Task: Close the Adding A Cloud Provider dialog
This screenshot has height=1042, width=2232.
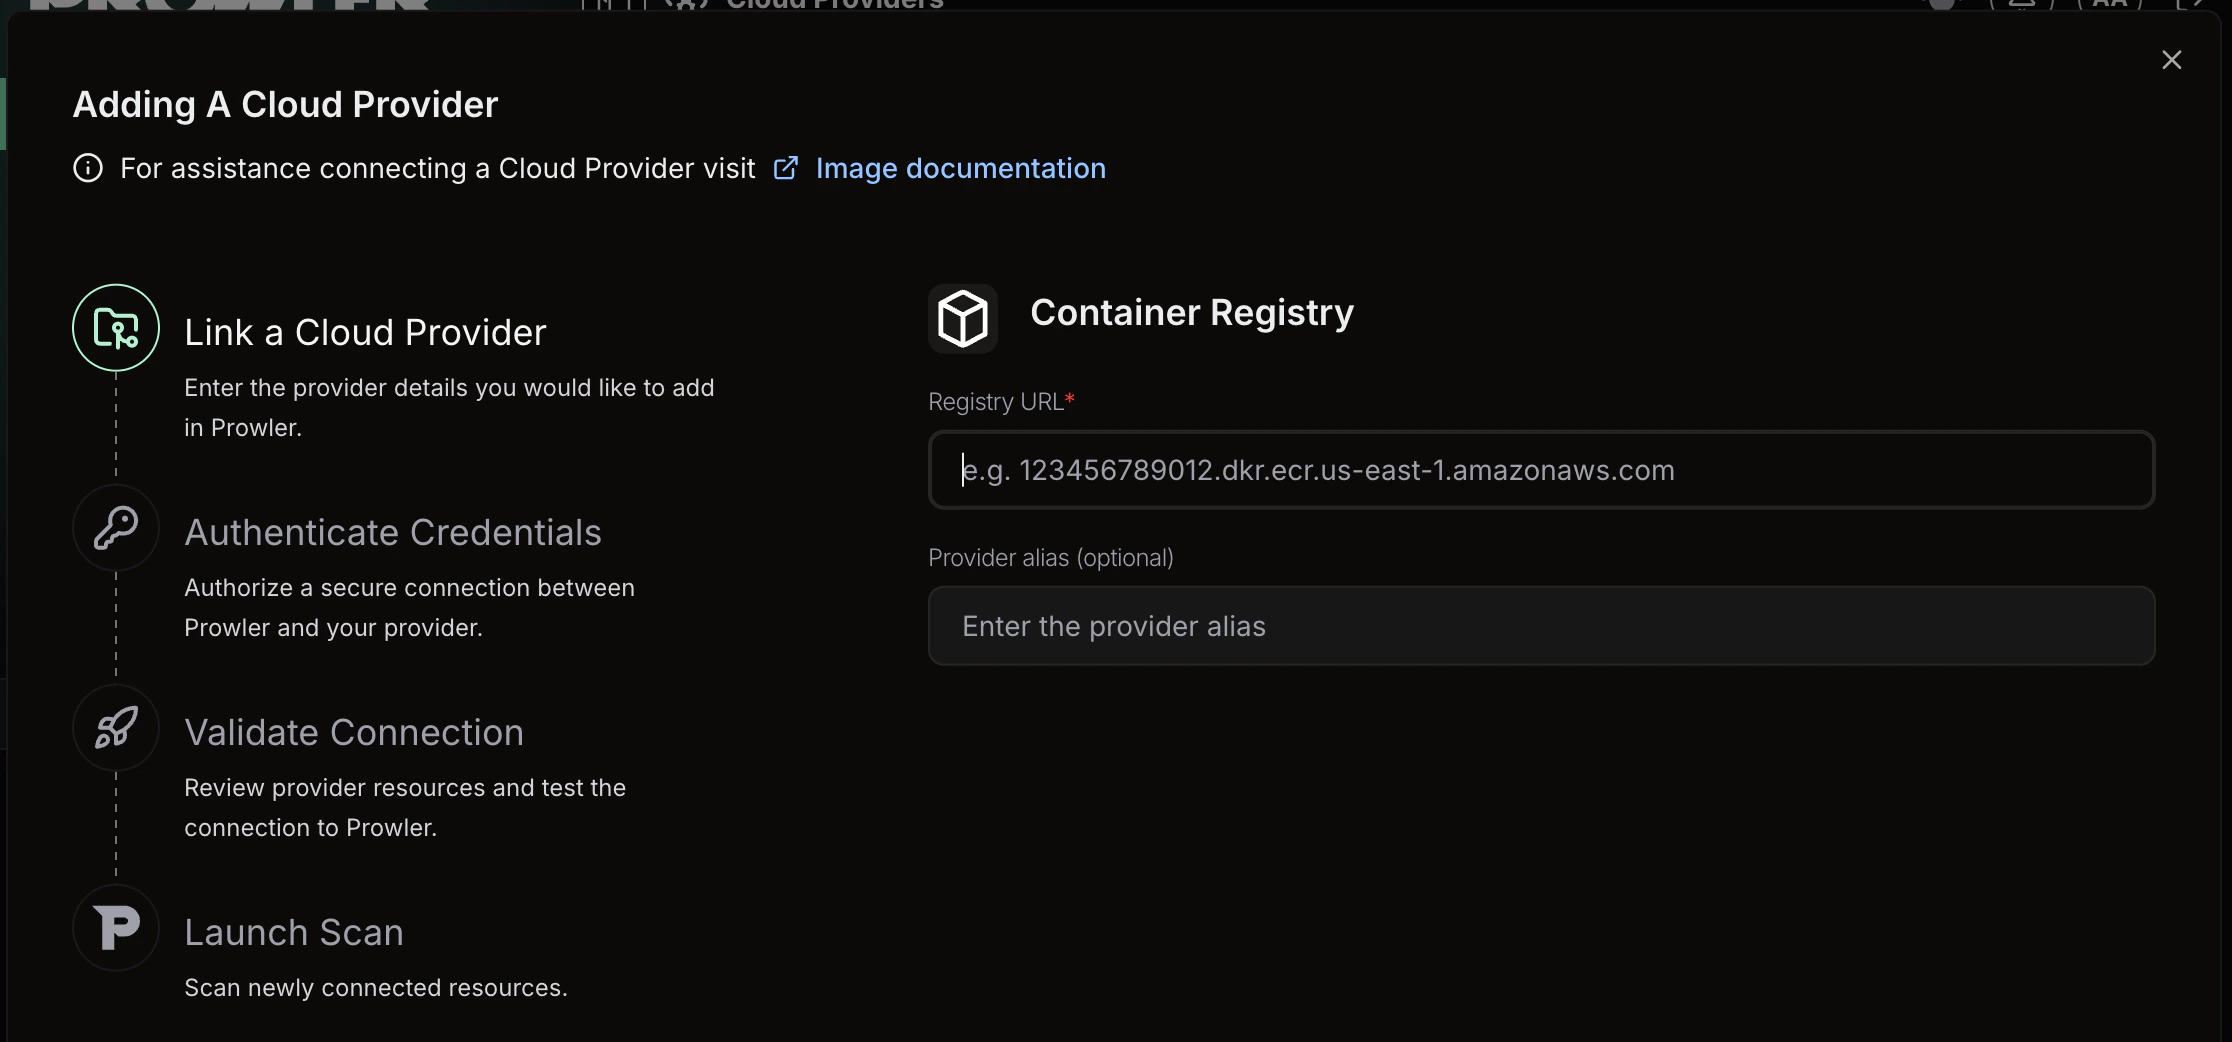Action: pos(2172,59)
